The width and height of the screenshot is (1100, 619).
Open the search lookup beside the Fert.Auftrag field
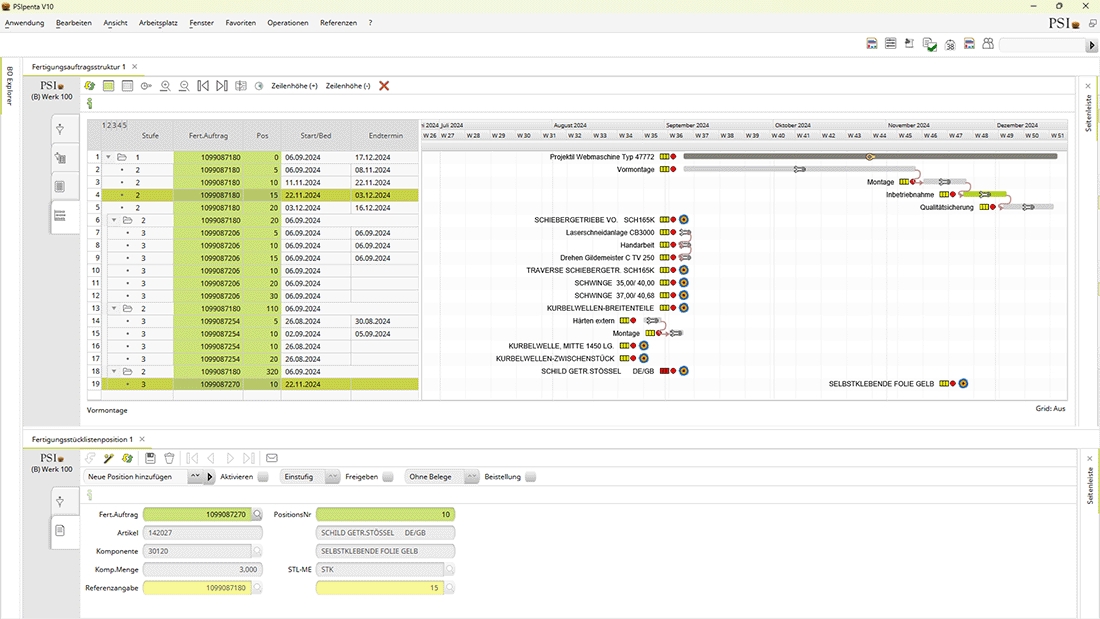[257, 514]
